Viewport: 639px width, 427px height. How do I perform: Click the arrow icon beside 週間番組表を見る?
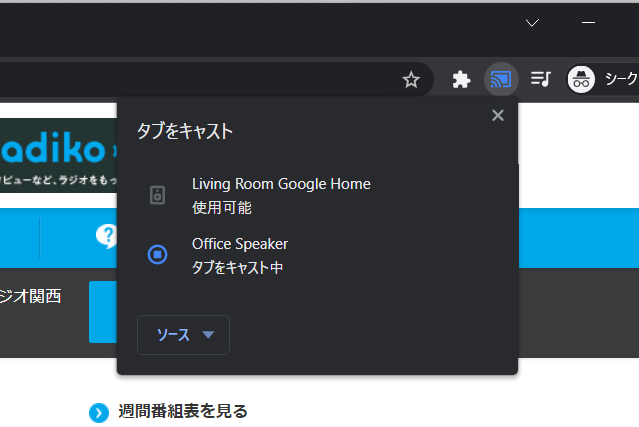[x=99, y=413]
